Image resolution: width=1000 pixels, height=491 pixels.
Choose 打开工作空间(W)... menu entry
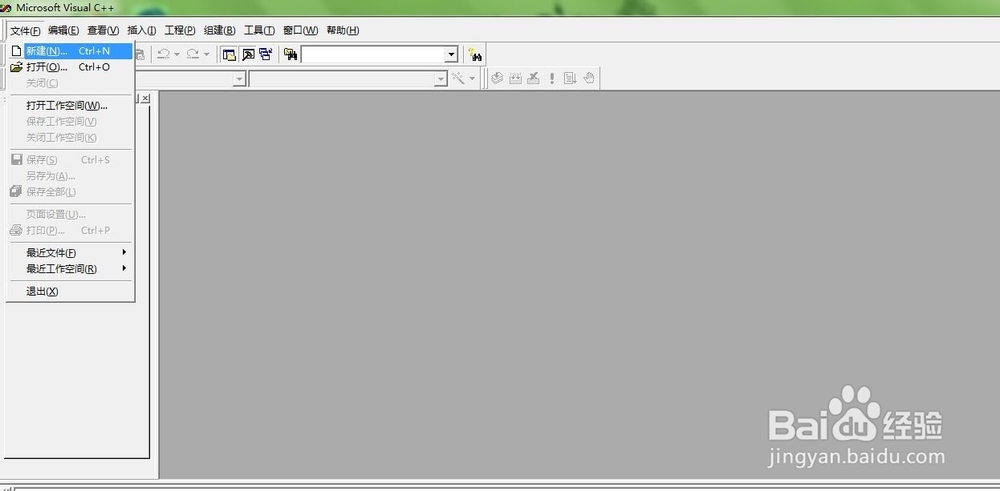click(x=70, y=105)
